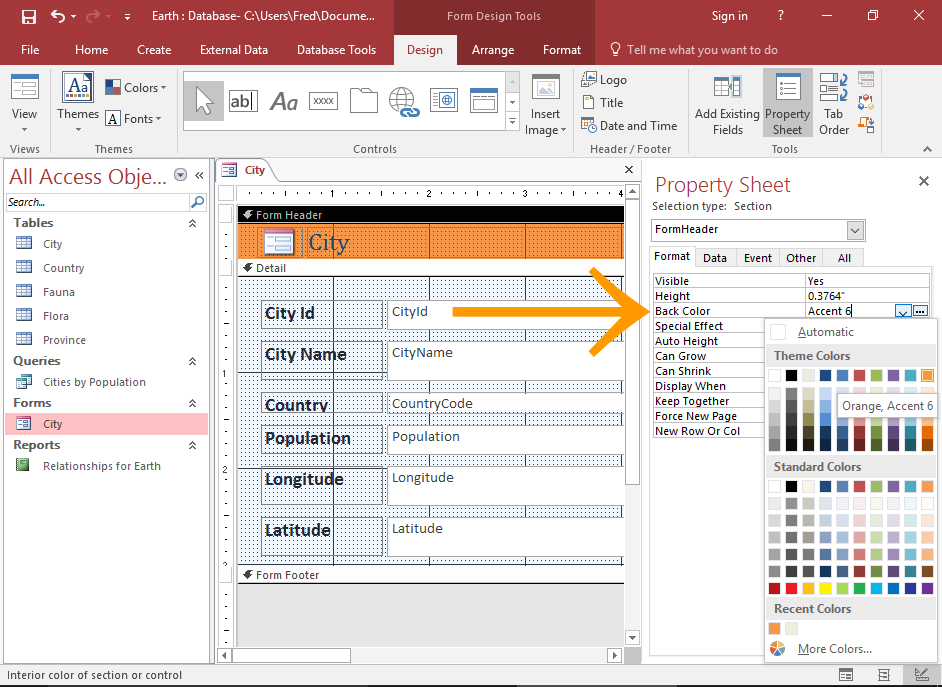The width and height of the screenshot is (942, 687).
Task: Insert Date and Time into header
Action: click(x=637, y=126)
